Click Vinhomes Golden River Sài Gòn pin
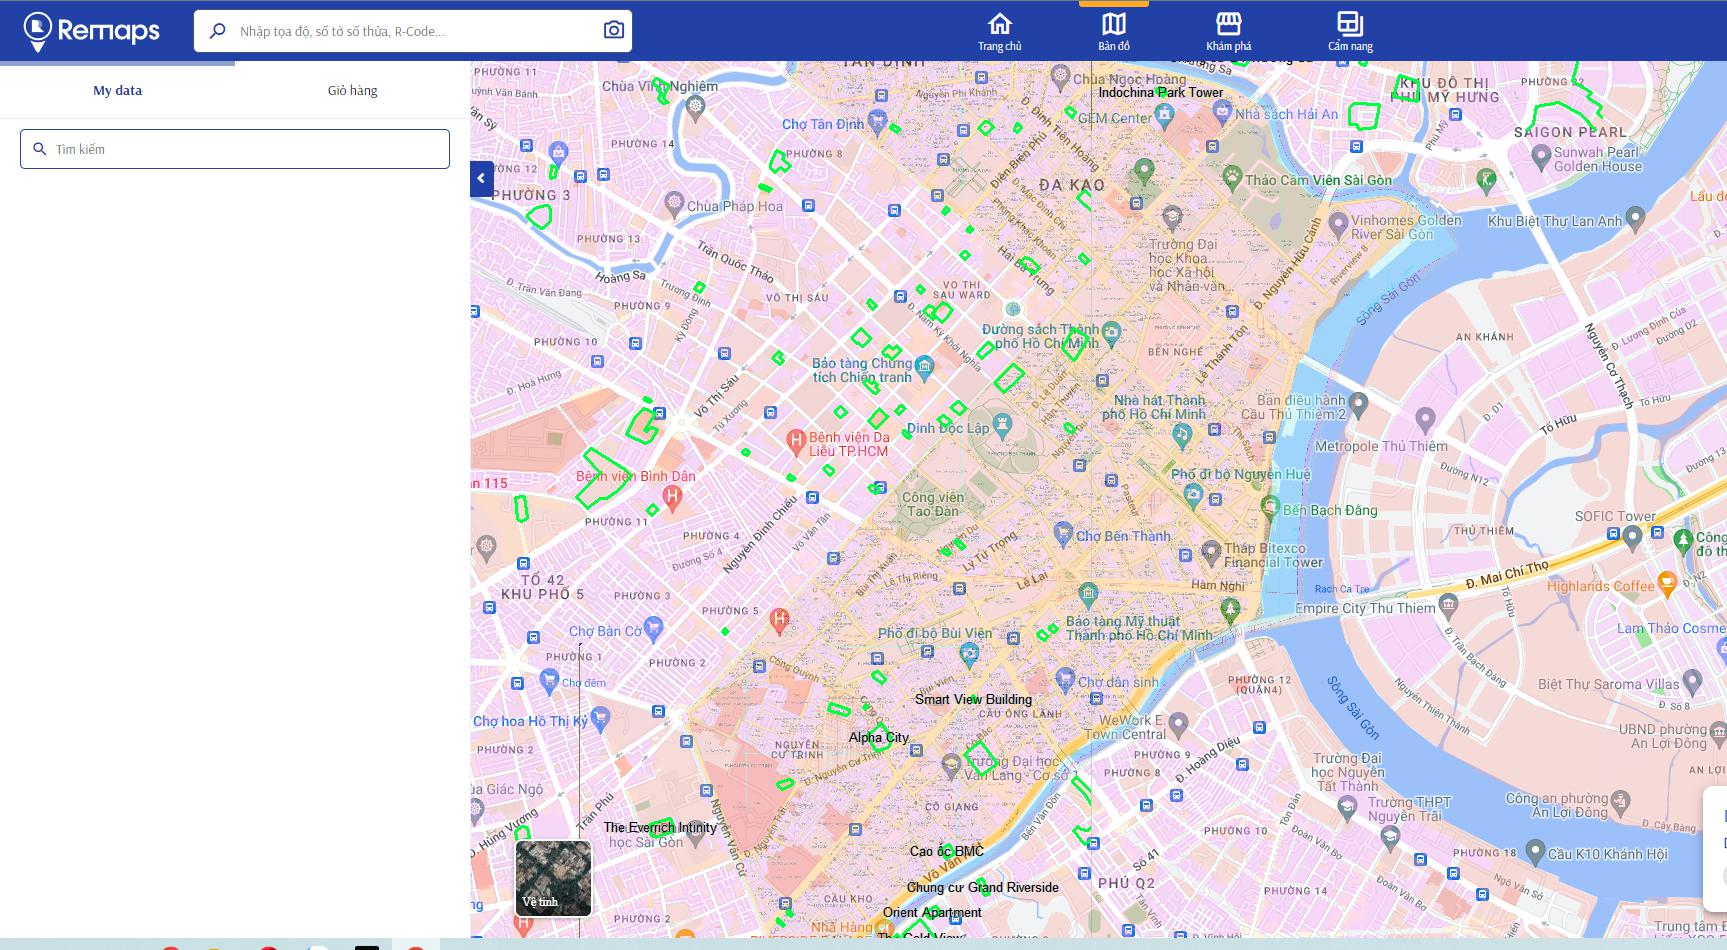The image size is (1727, 950). pos(1338,226)
